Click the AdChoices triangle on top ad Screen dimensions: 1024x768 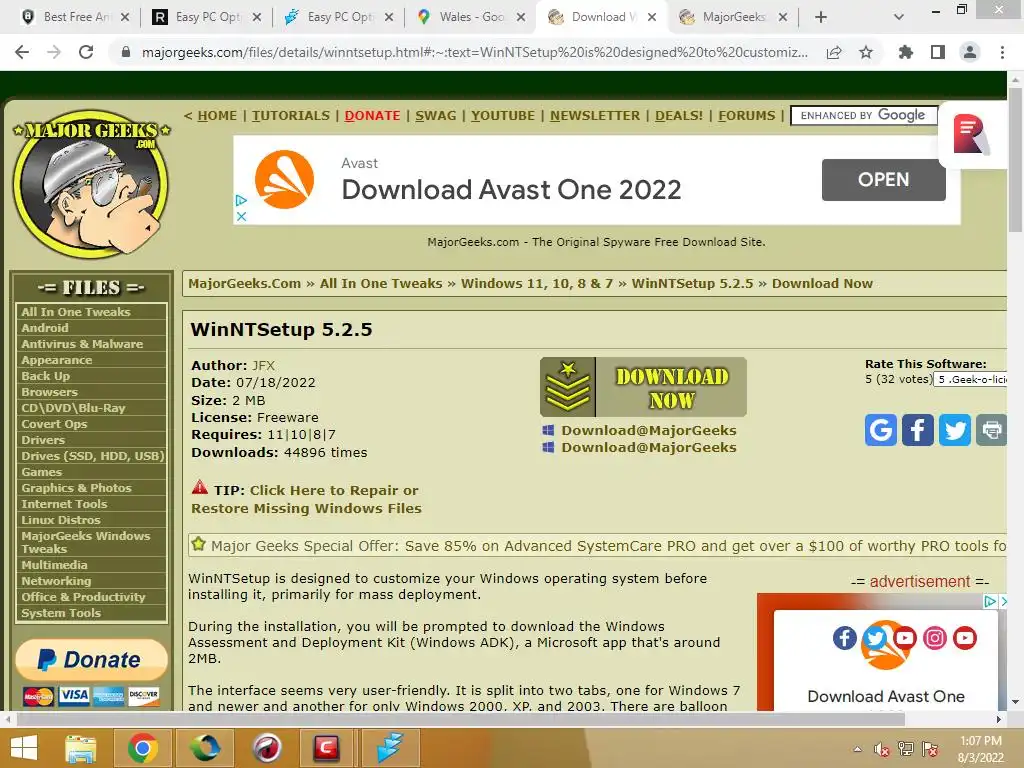tap(241, 200)
